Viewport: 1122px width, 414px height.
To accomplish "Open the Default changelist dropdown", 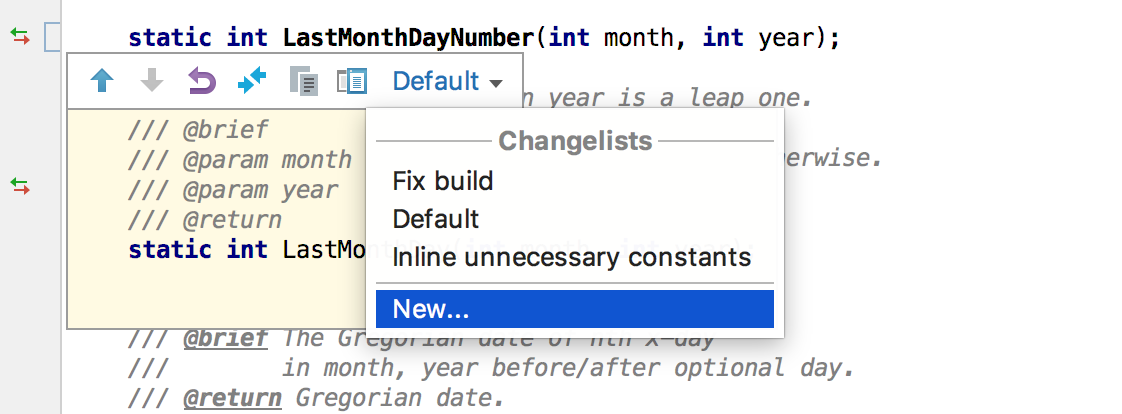I will click(x=448, y=81).
